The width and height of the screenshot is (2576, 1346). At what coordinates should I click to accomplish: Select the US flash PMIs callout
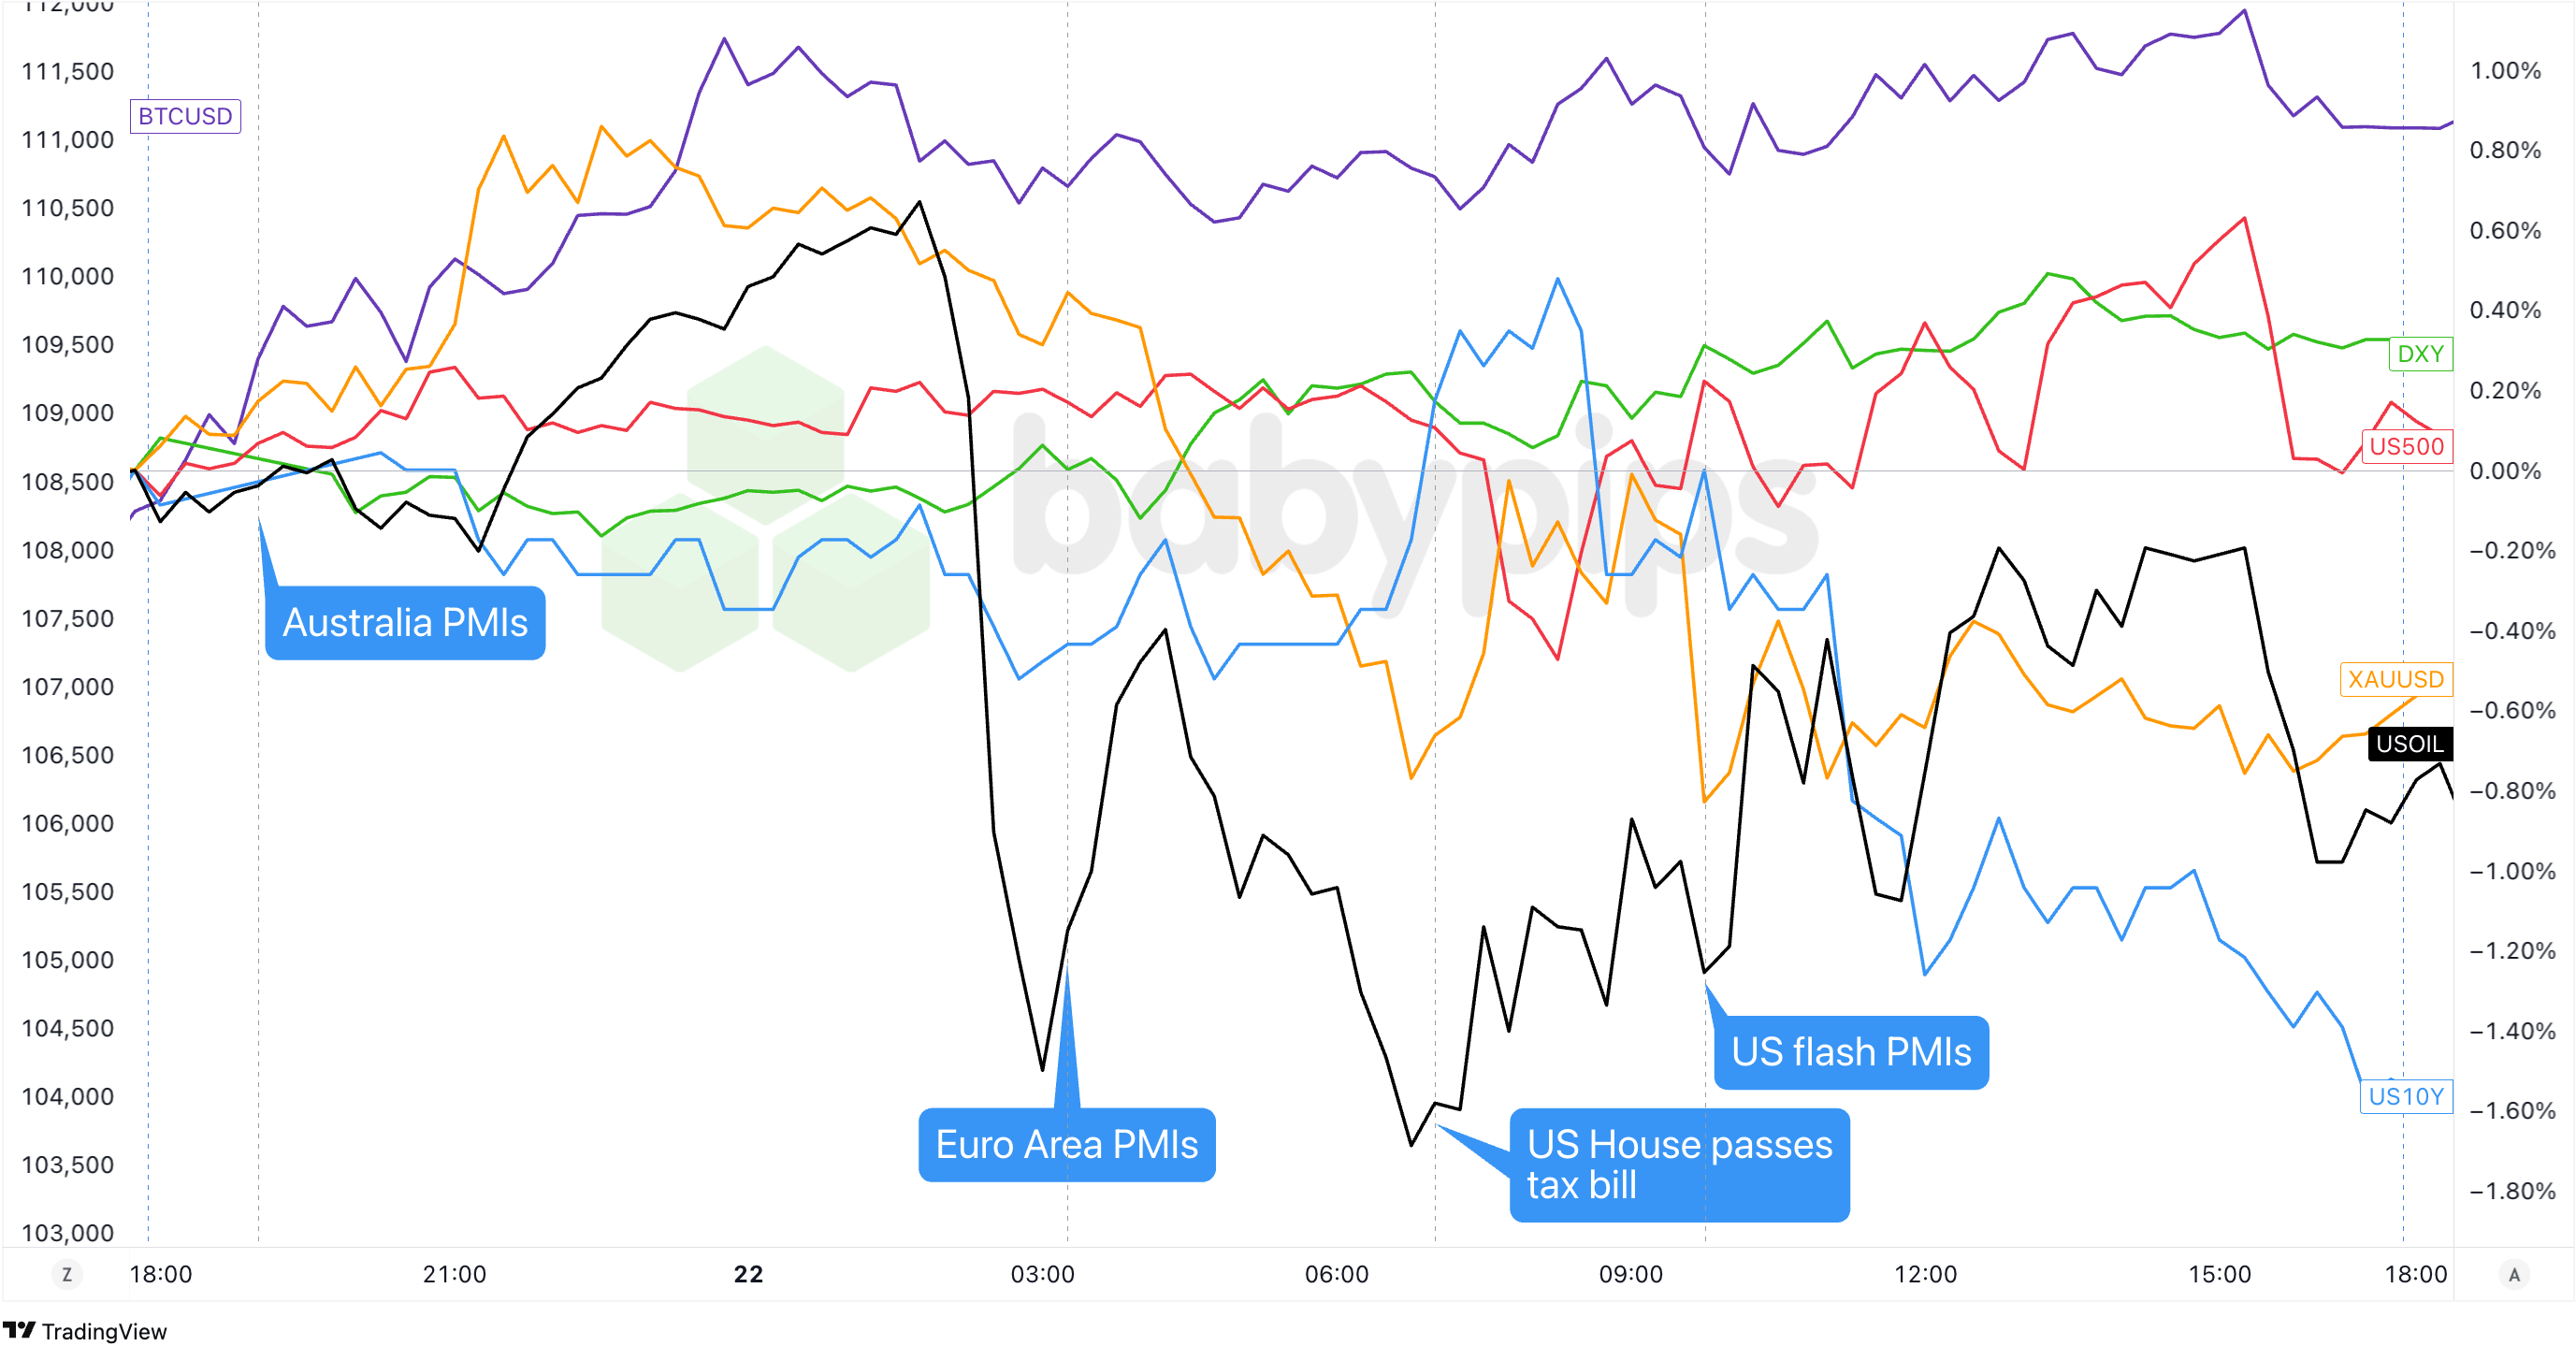point(1851,1052)
